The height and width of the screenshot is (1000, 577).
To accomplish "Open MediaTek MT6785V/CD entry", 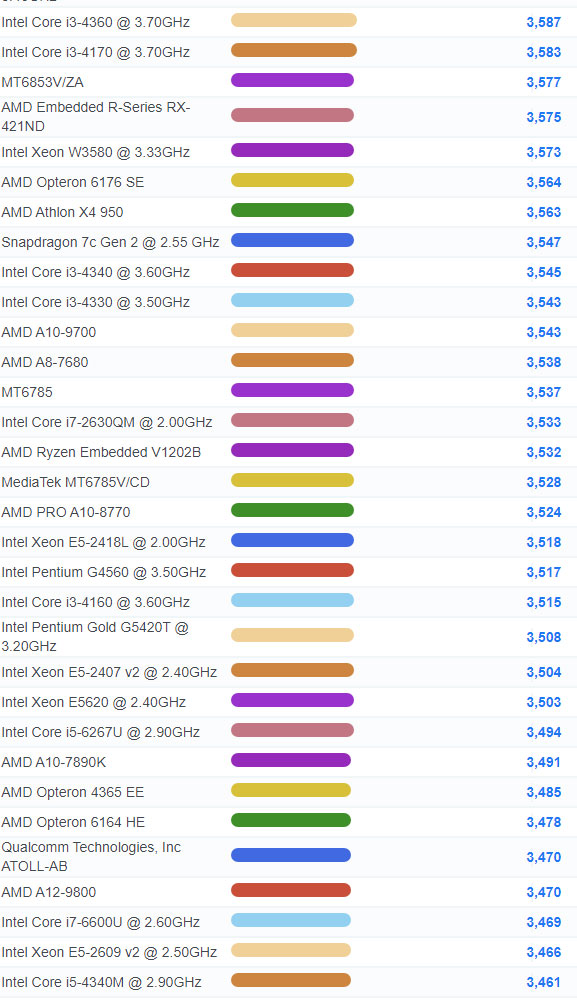I will (76, 482).
